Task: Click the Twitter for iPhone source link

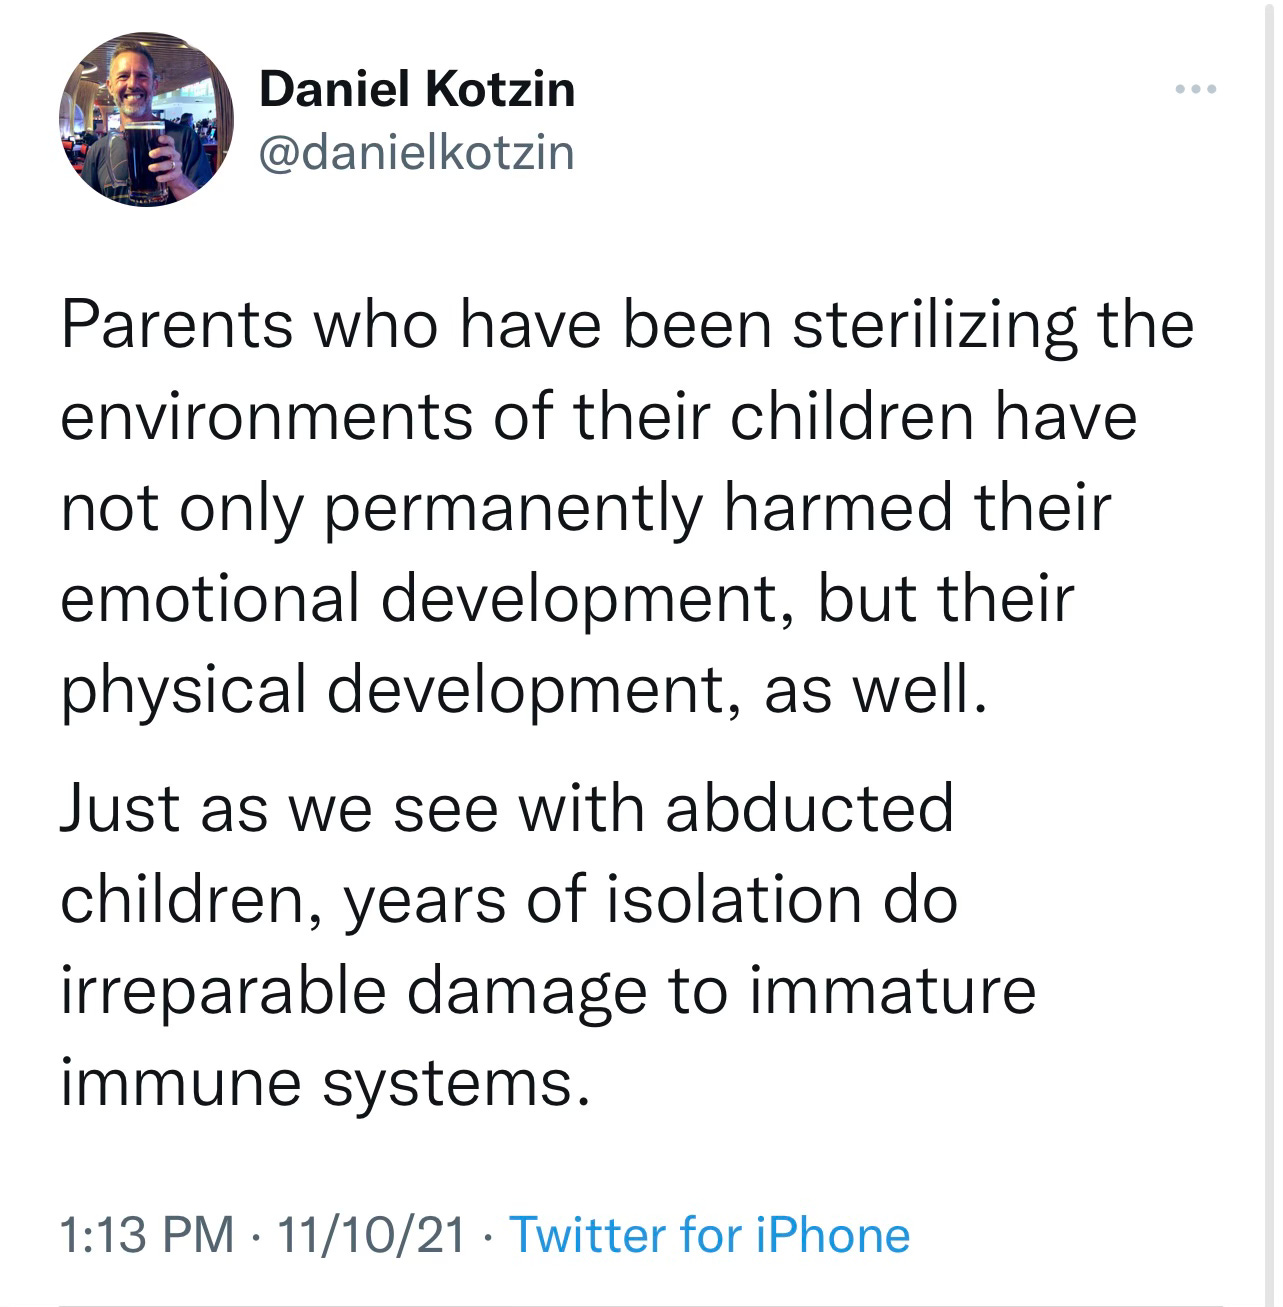Action: click(710, 1235)
